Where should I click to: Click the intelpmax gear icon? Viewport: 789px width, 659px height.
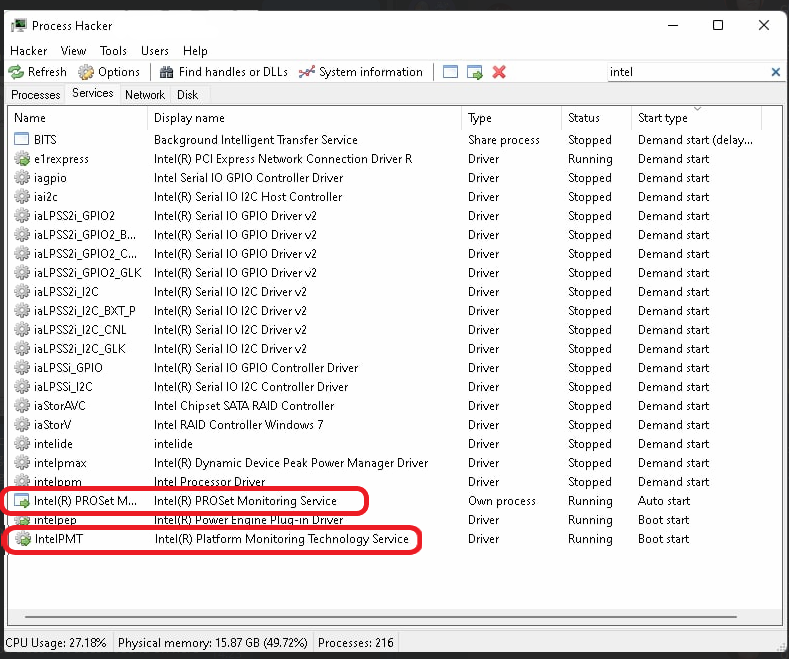(22, 463)
